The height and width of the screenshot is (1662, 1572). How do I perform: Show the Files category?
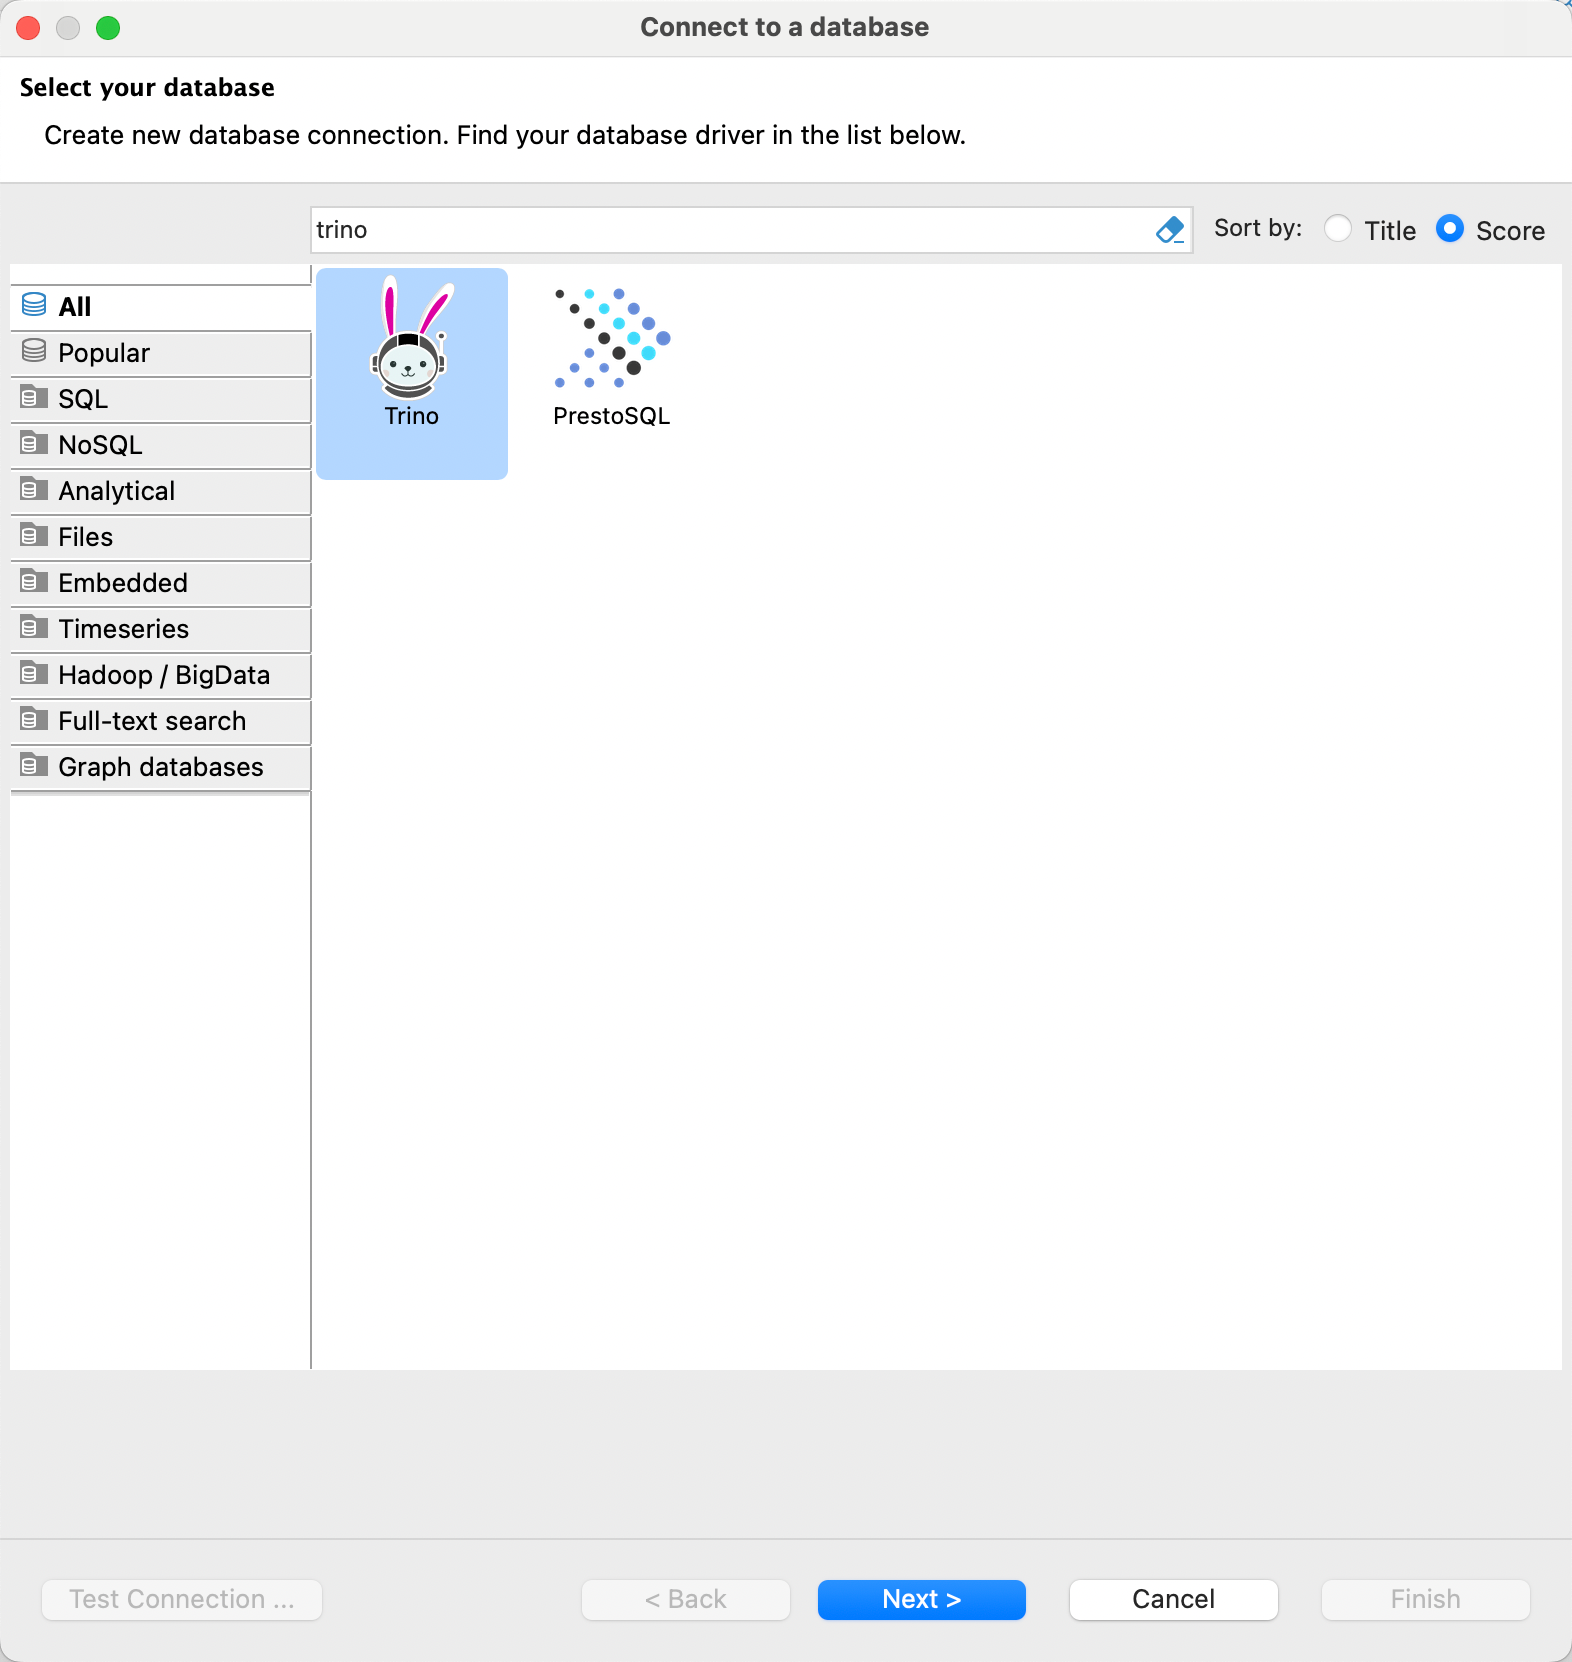pos(161,537)
